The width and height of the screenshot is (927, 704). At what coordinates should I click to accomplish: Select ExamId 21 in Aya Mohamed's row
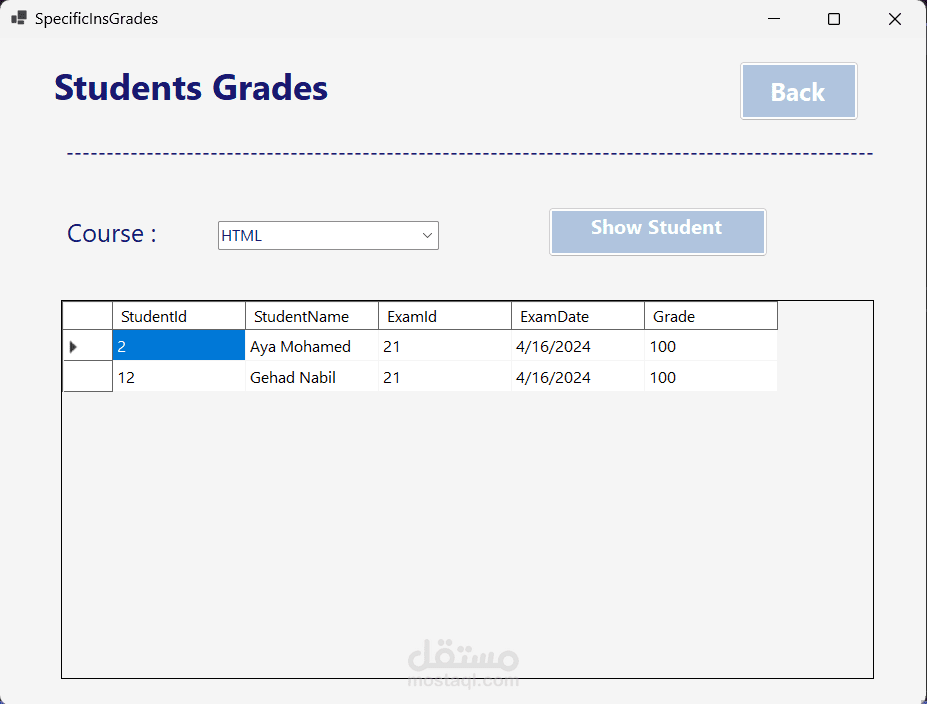tap(445, 346)
